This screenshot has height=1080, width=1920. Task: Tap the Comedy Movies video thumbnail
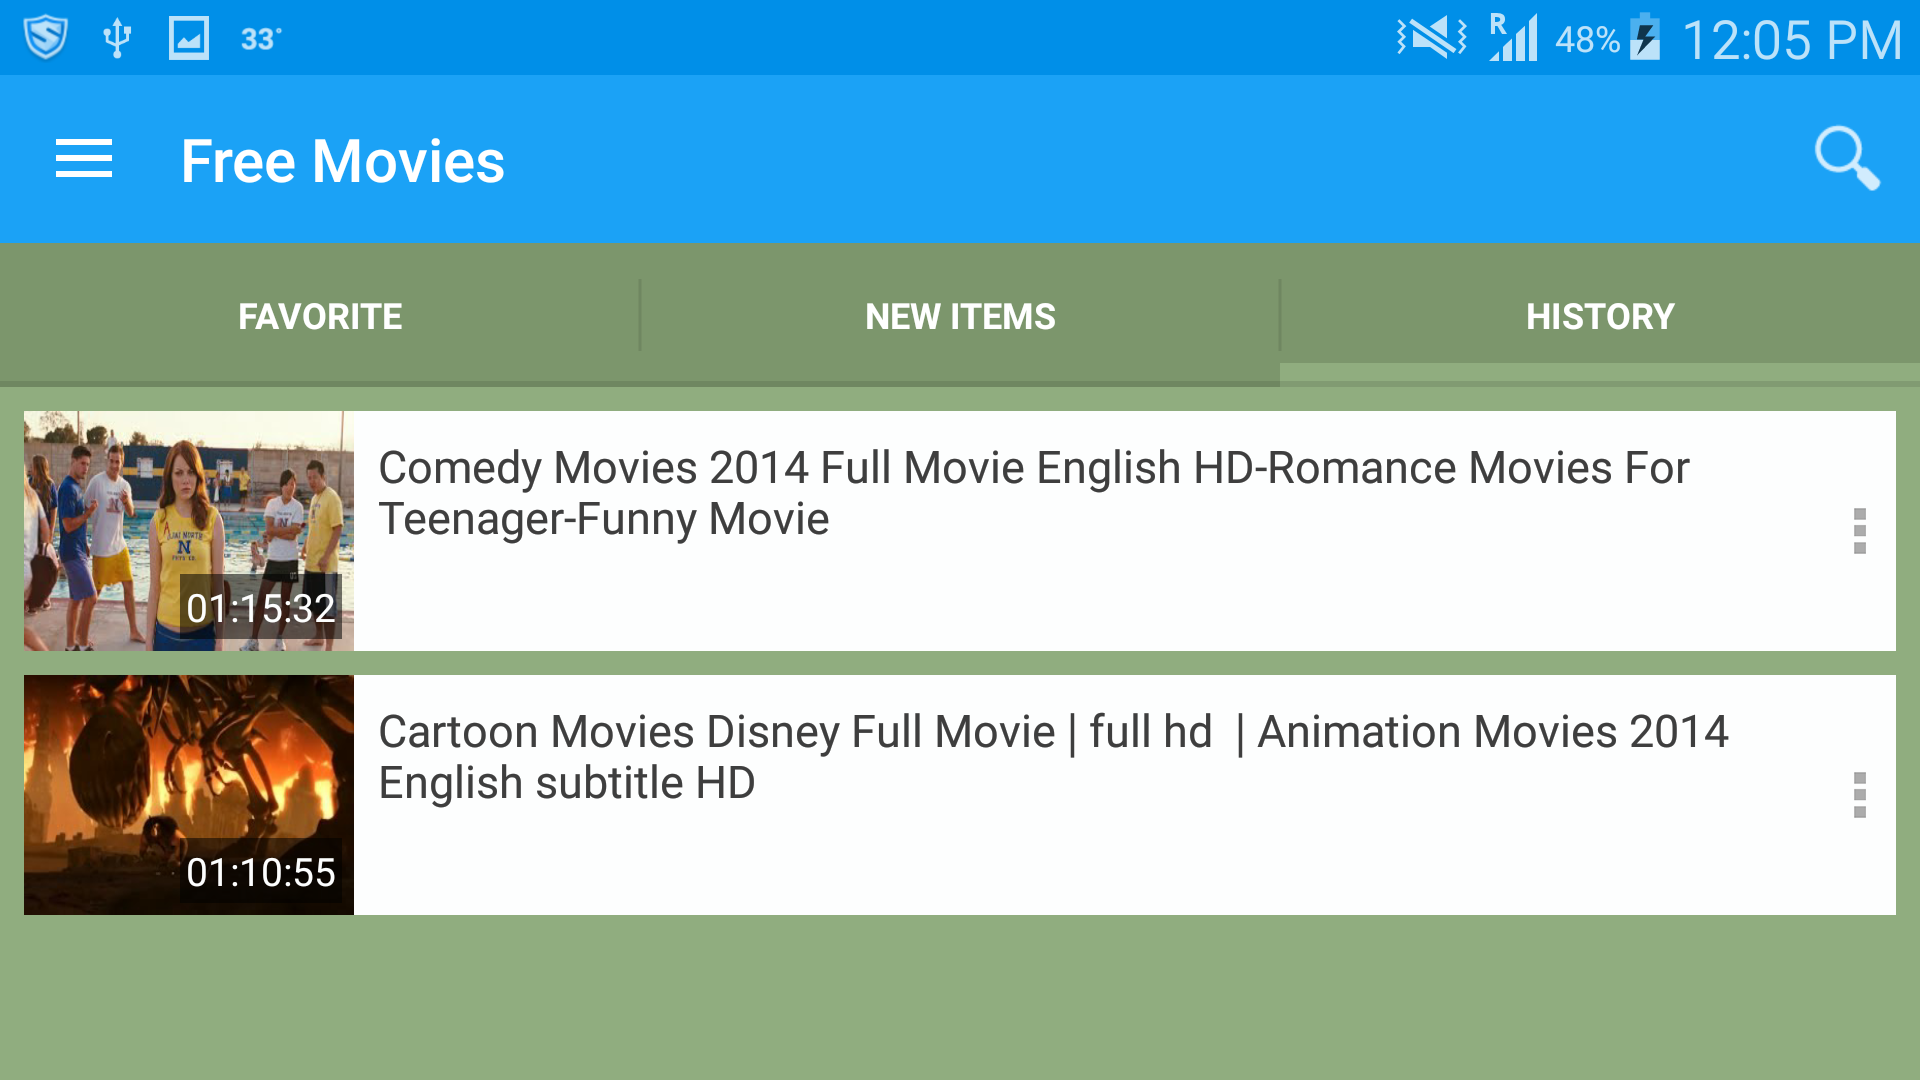click(188, 531)
